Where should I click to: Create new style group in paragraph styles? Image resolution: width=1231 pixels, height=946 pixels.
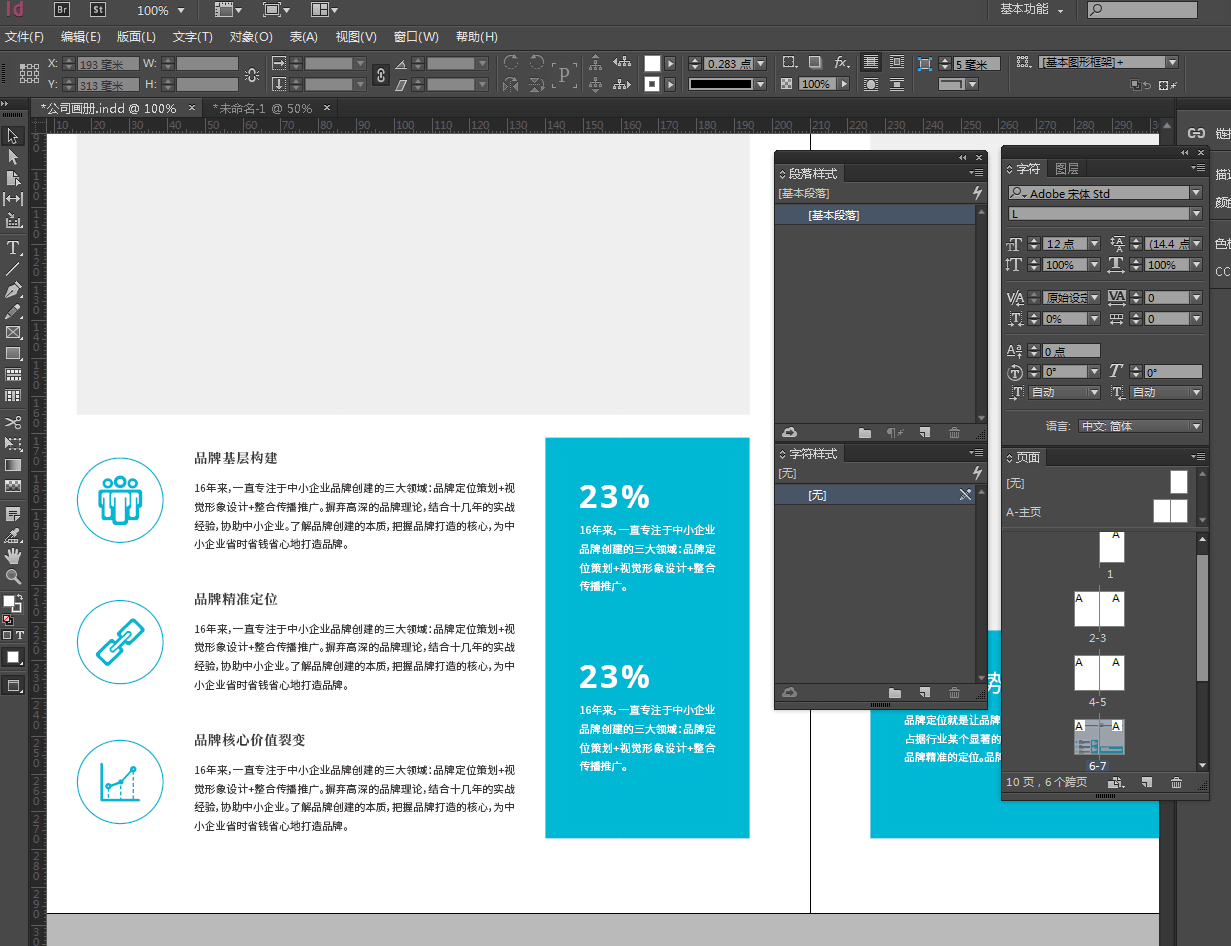865,432
